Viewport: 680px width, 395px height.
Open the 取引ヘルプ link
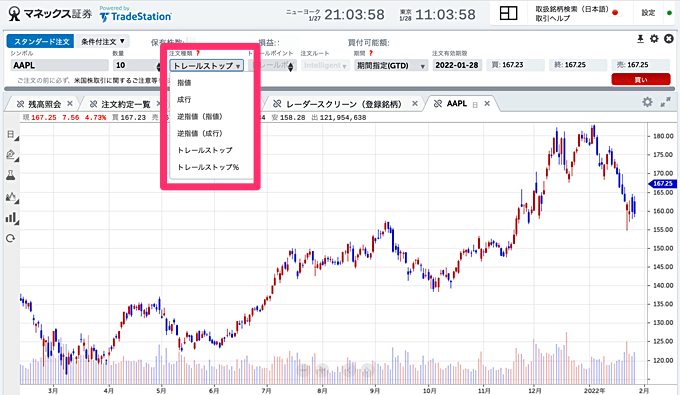pos(552,19)
